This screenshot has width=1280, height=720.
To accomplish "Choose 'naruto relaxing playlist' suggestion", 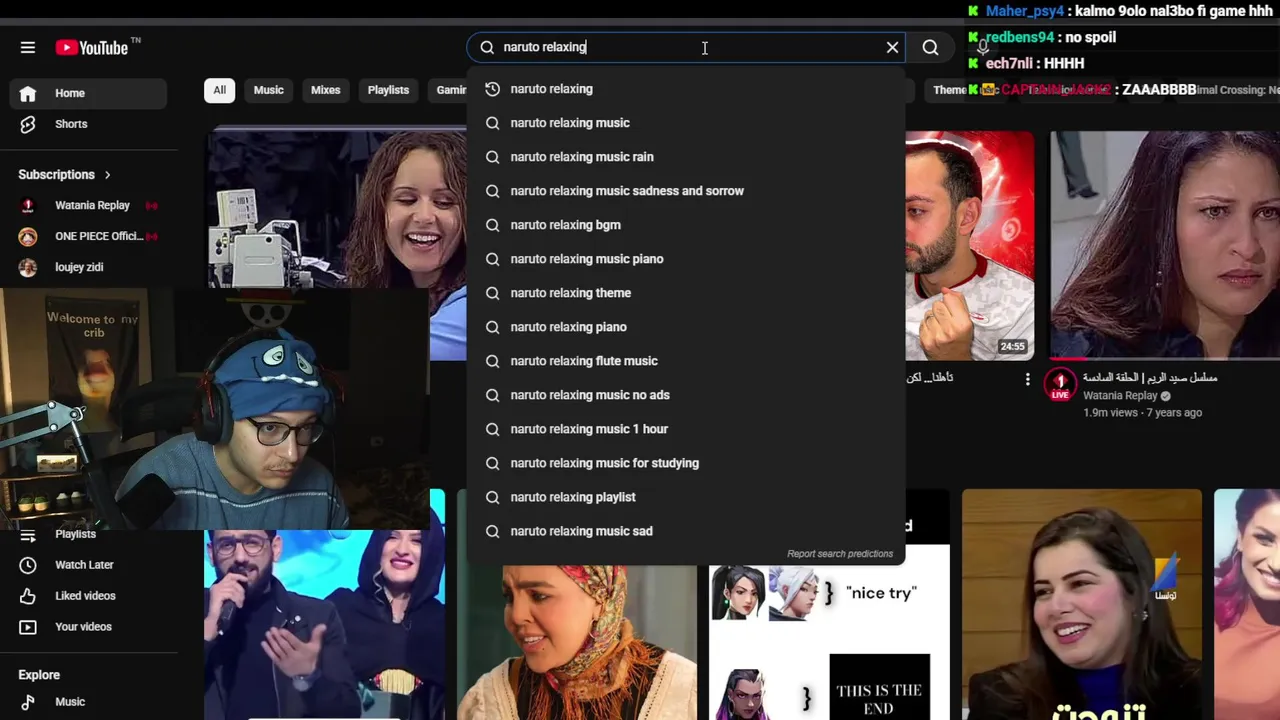I will [685, 497].
